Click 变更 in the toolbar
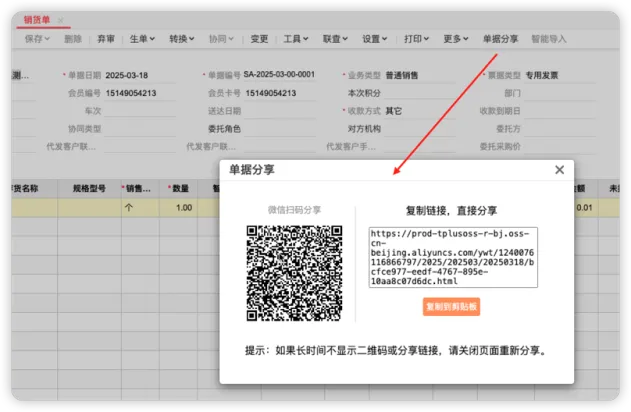 [259, 39]
